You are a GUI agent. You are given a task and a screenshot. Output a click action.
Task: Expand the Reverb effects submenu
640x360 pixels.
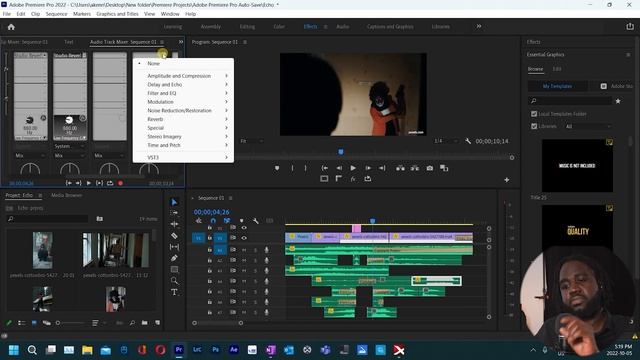pyautogui.click(x=183, y=119)
